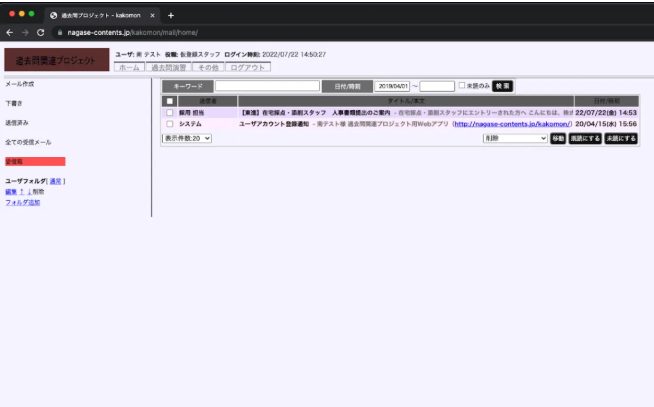
Task: Open a new browser tab with plus icon
Action: click(171, 15)
